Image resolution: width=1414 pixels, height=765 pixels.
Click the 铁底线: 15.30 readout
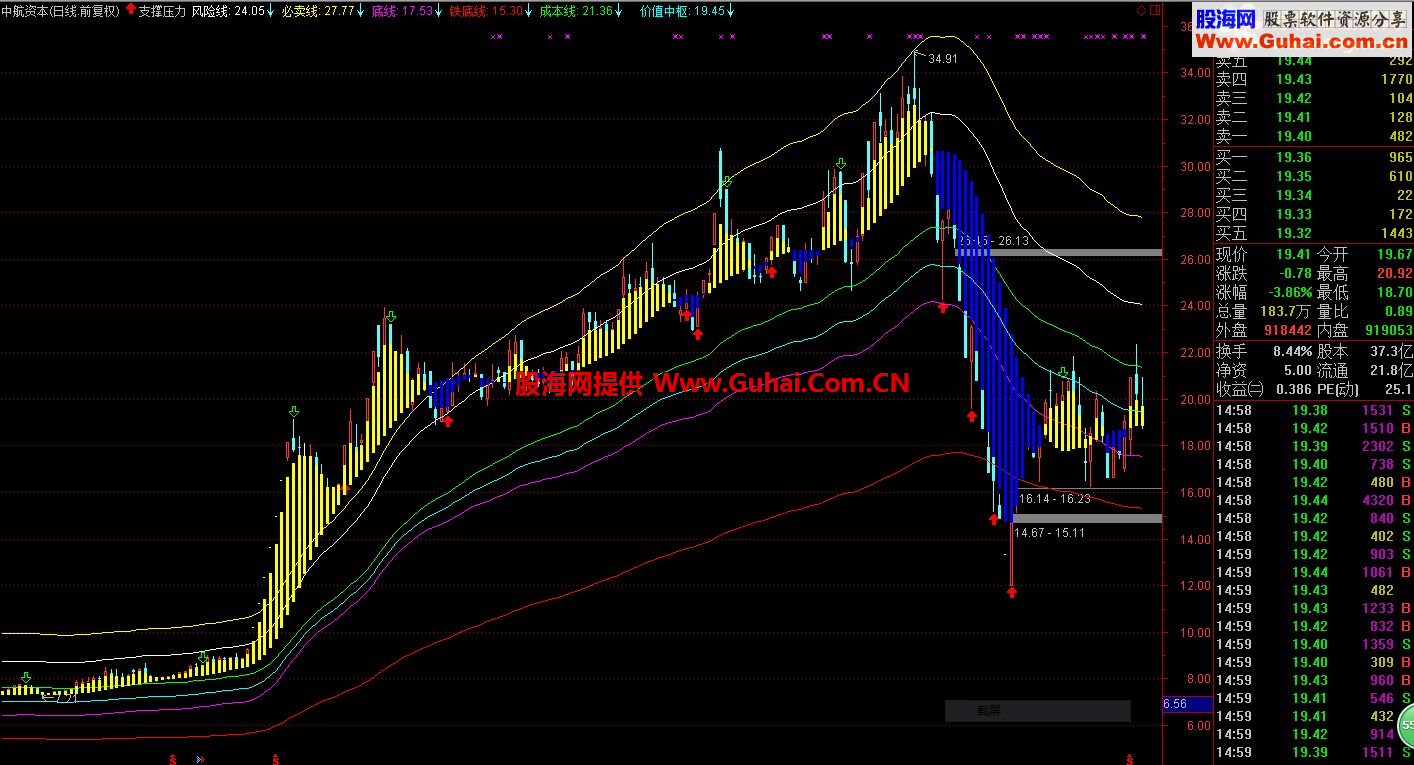[486, 11]
